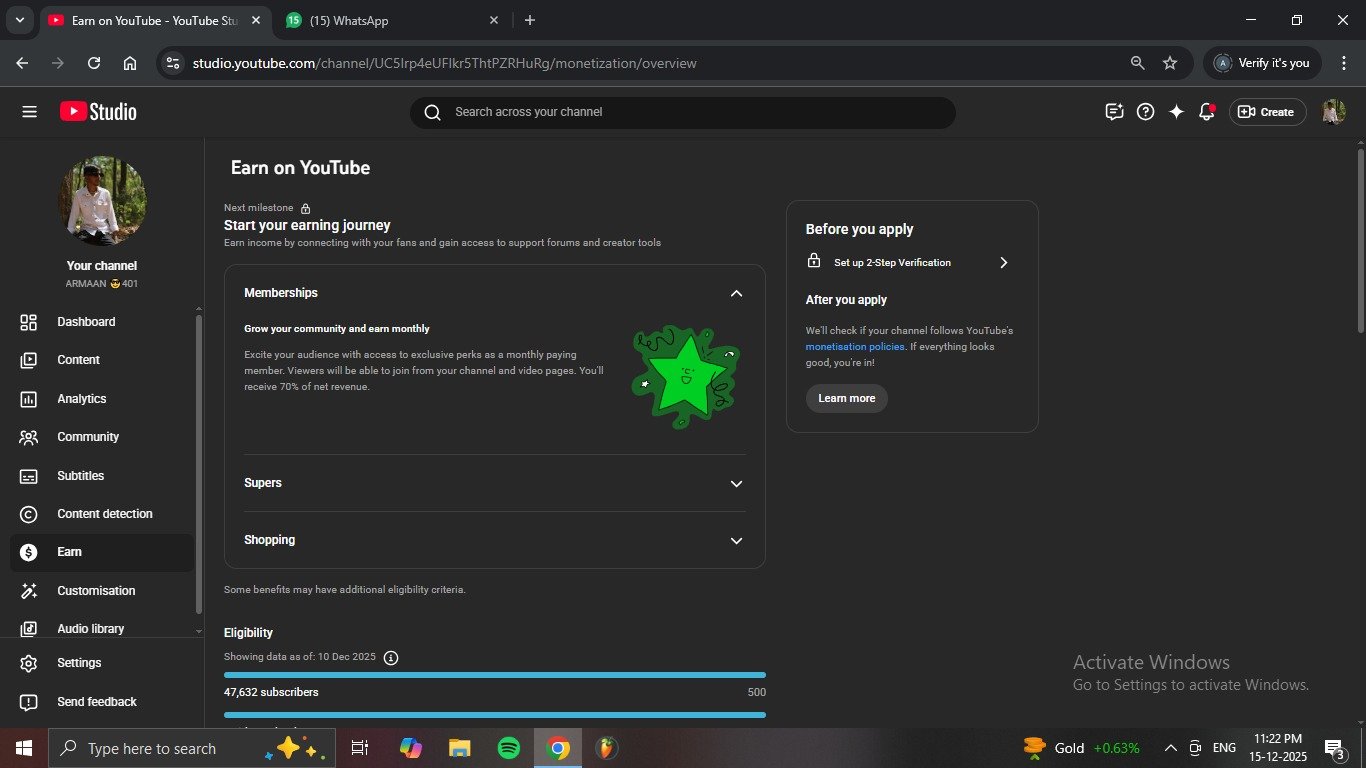Collapse the Memberships section
The image size is (1366, 768).
[x=736, y=293]
